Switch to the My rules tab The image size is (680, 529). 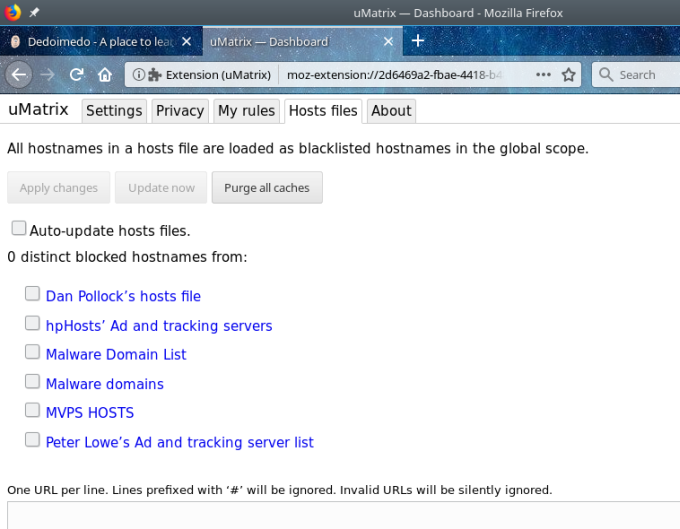pos(247,111)
